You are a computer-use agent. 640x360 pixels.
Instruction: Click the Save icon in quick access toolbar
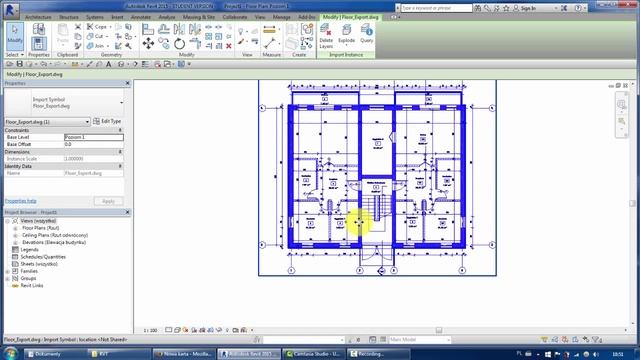(19, 64)
